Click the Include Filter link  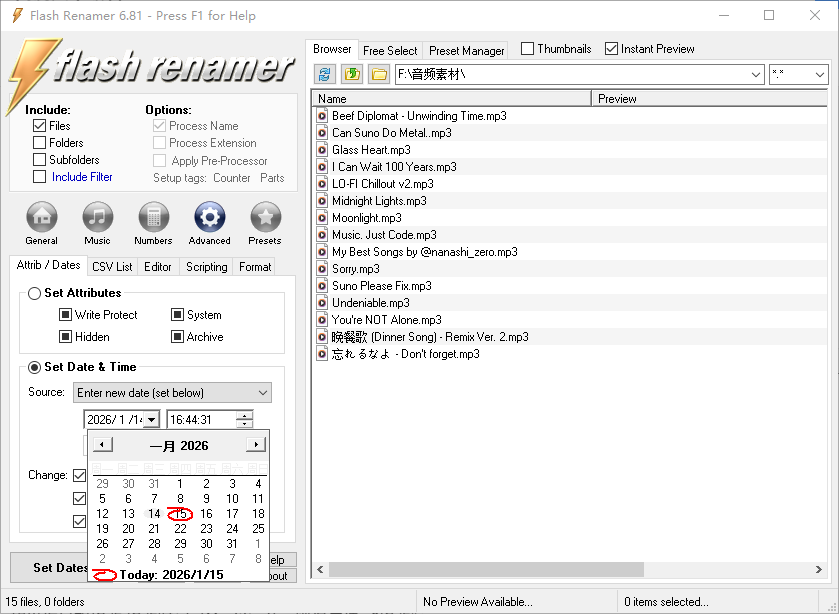(82, 177)
